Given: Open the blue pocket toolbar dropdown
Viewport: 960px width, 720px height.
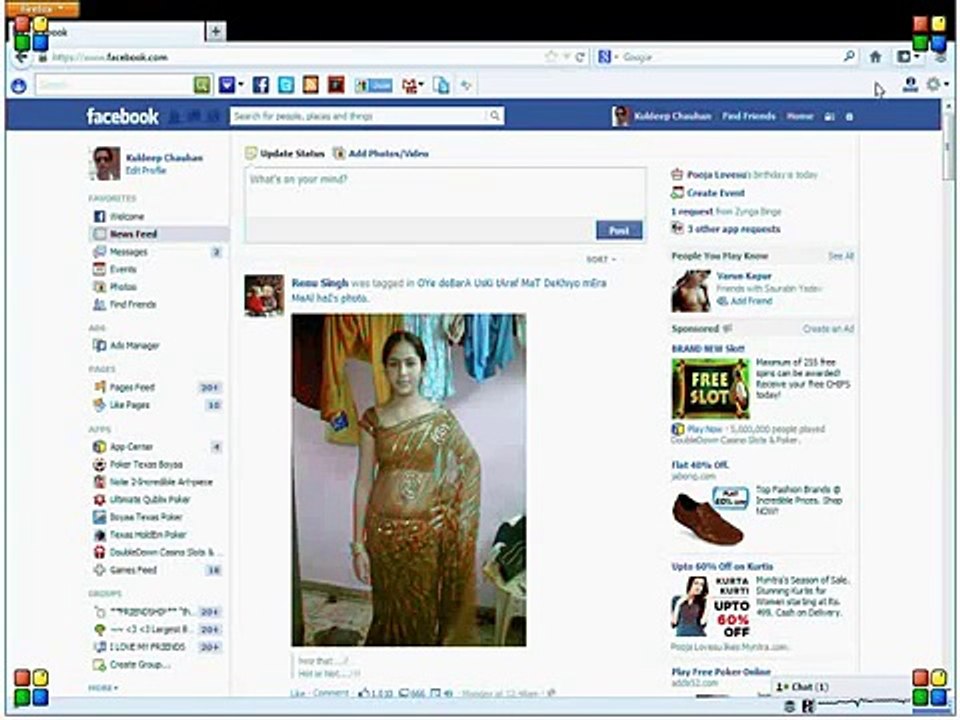Looking at the screenshot, I should (x=231, y=85).
